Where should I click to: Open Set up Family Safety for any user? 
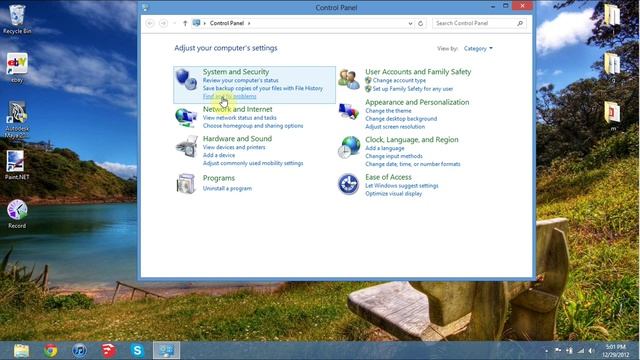click(x=413, y=89)
